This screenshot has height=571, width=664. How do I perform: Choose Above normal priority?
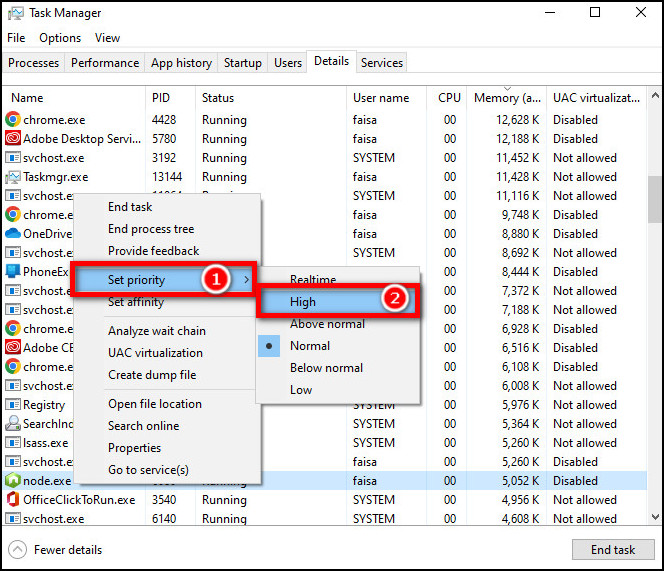point(338,324)
